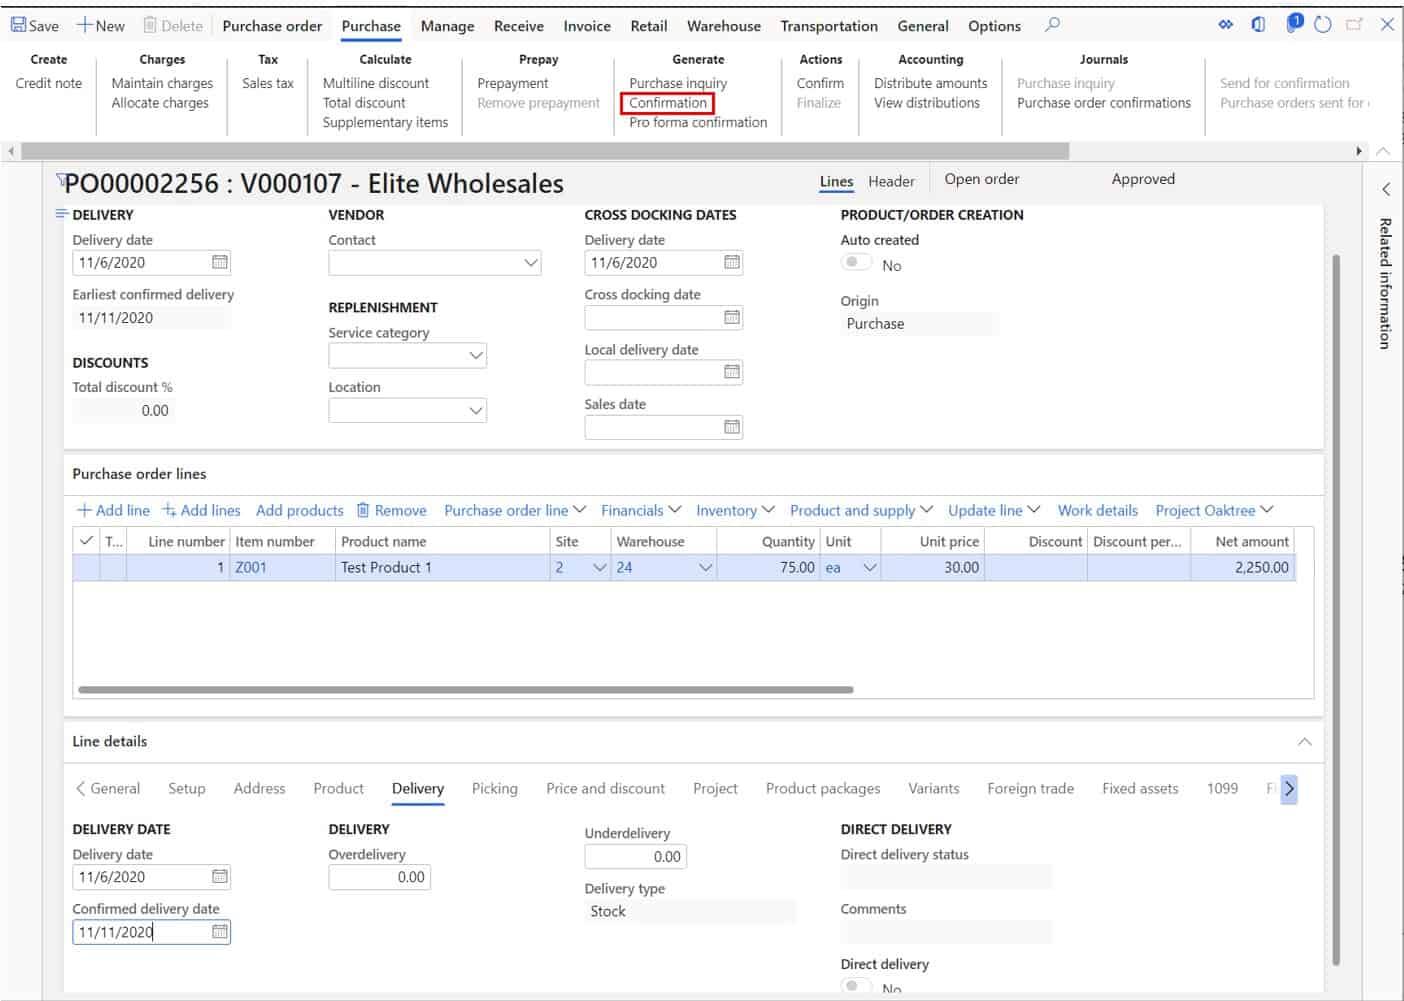This screenshot has width=1404, height=1001.
Task: Expand the Financials dropdown in the lines toolbar
Action: pyautogui.click(x=639, y=510)
